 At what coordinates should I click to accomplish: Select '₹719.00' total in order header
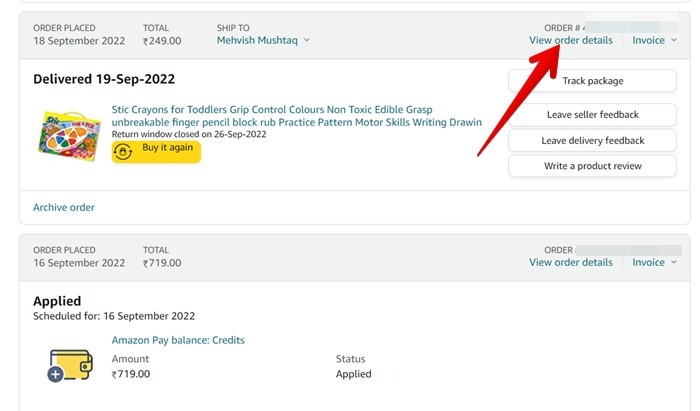162,263
